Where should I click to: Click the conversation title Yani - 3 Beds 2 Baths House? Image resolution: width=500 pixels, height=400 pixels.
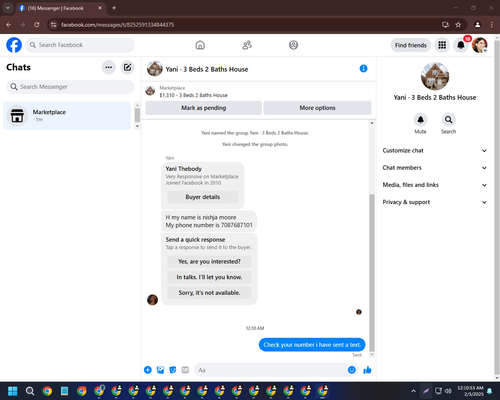click(x=207, y=69)
